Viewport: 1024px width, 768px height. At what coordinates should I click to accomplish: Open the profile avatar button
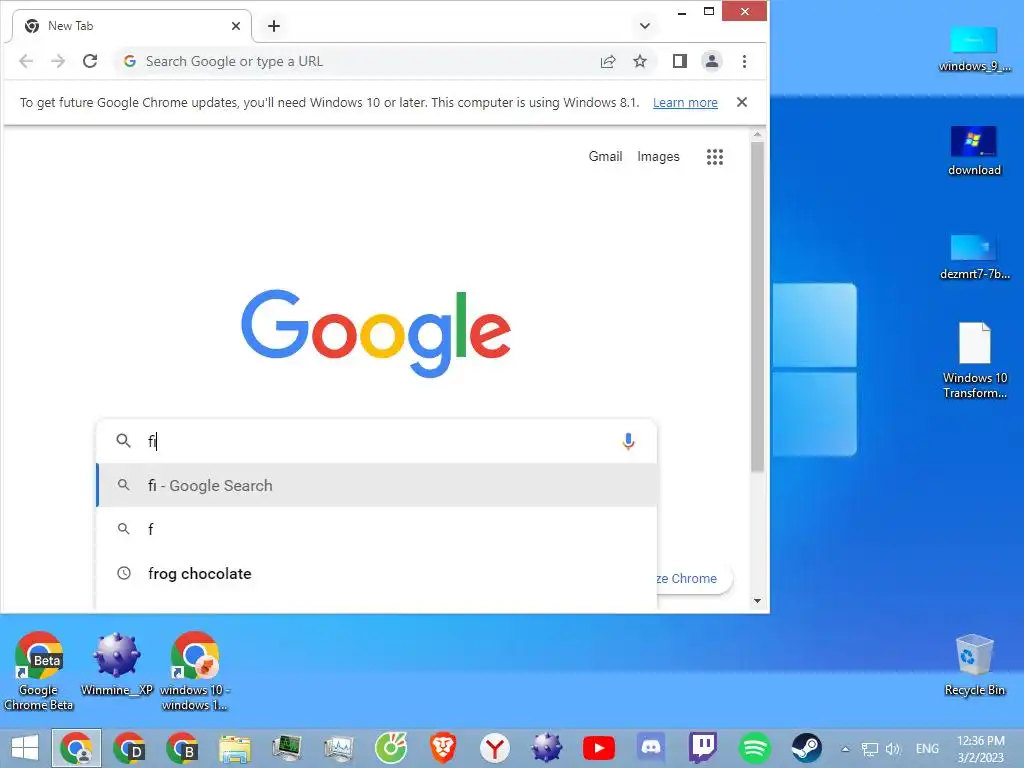pos(712,61)
